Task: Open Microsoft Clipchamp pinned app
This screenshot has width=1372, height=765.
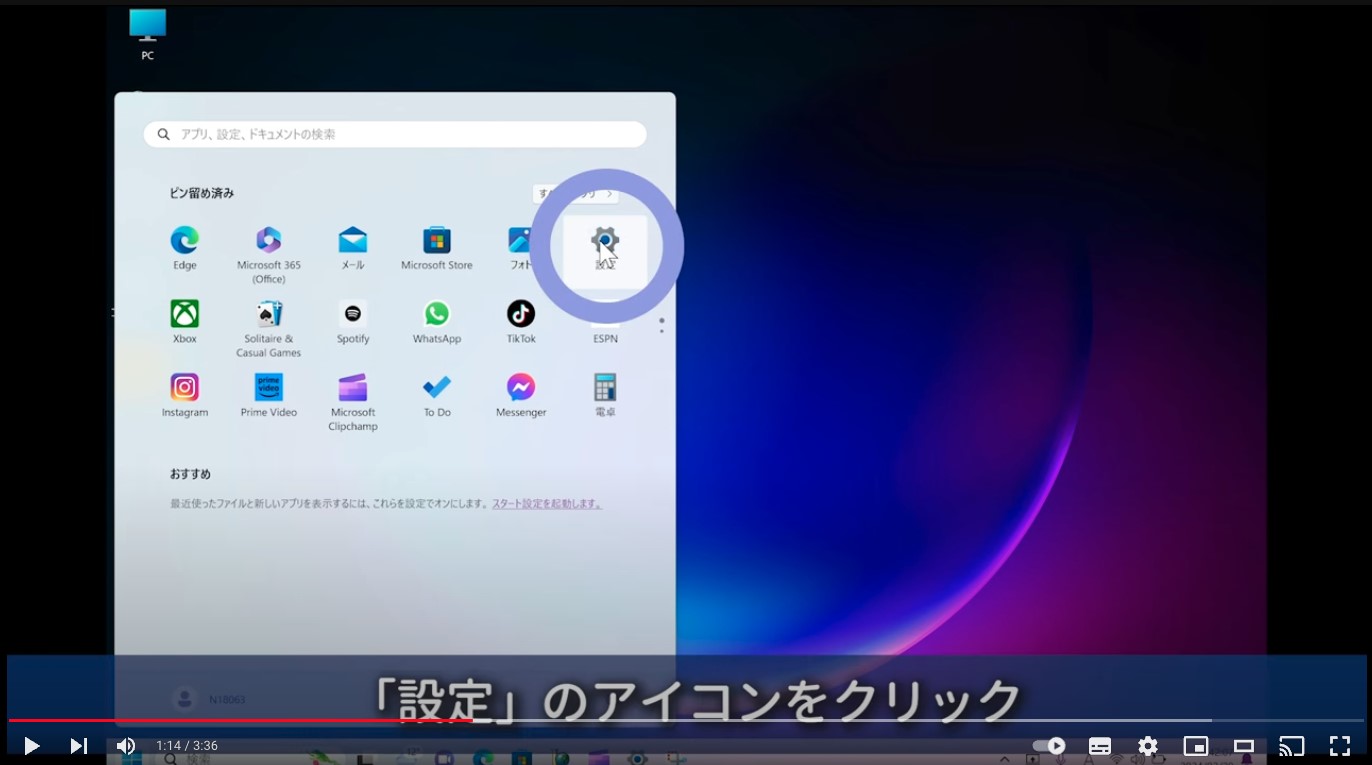Action: click(352, 402)
